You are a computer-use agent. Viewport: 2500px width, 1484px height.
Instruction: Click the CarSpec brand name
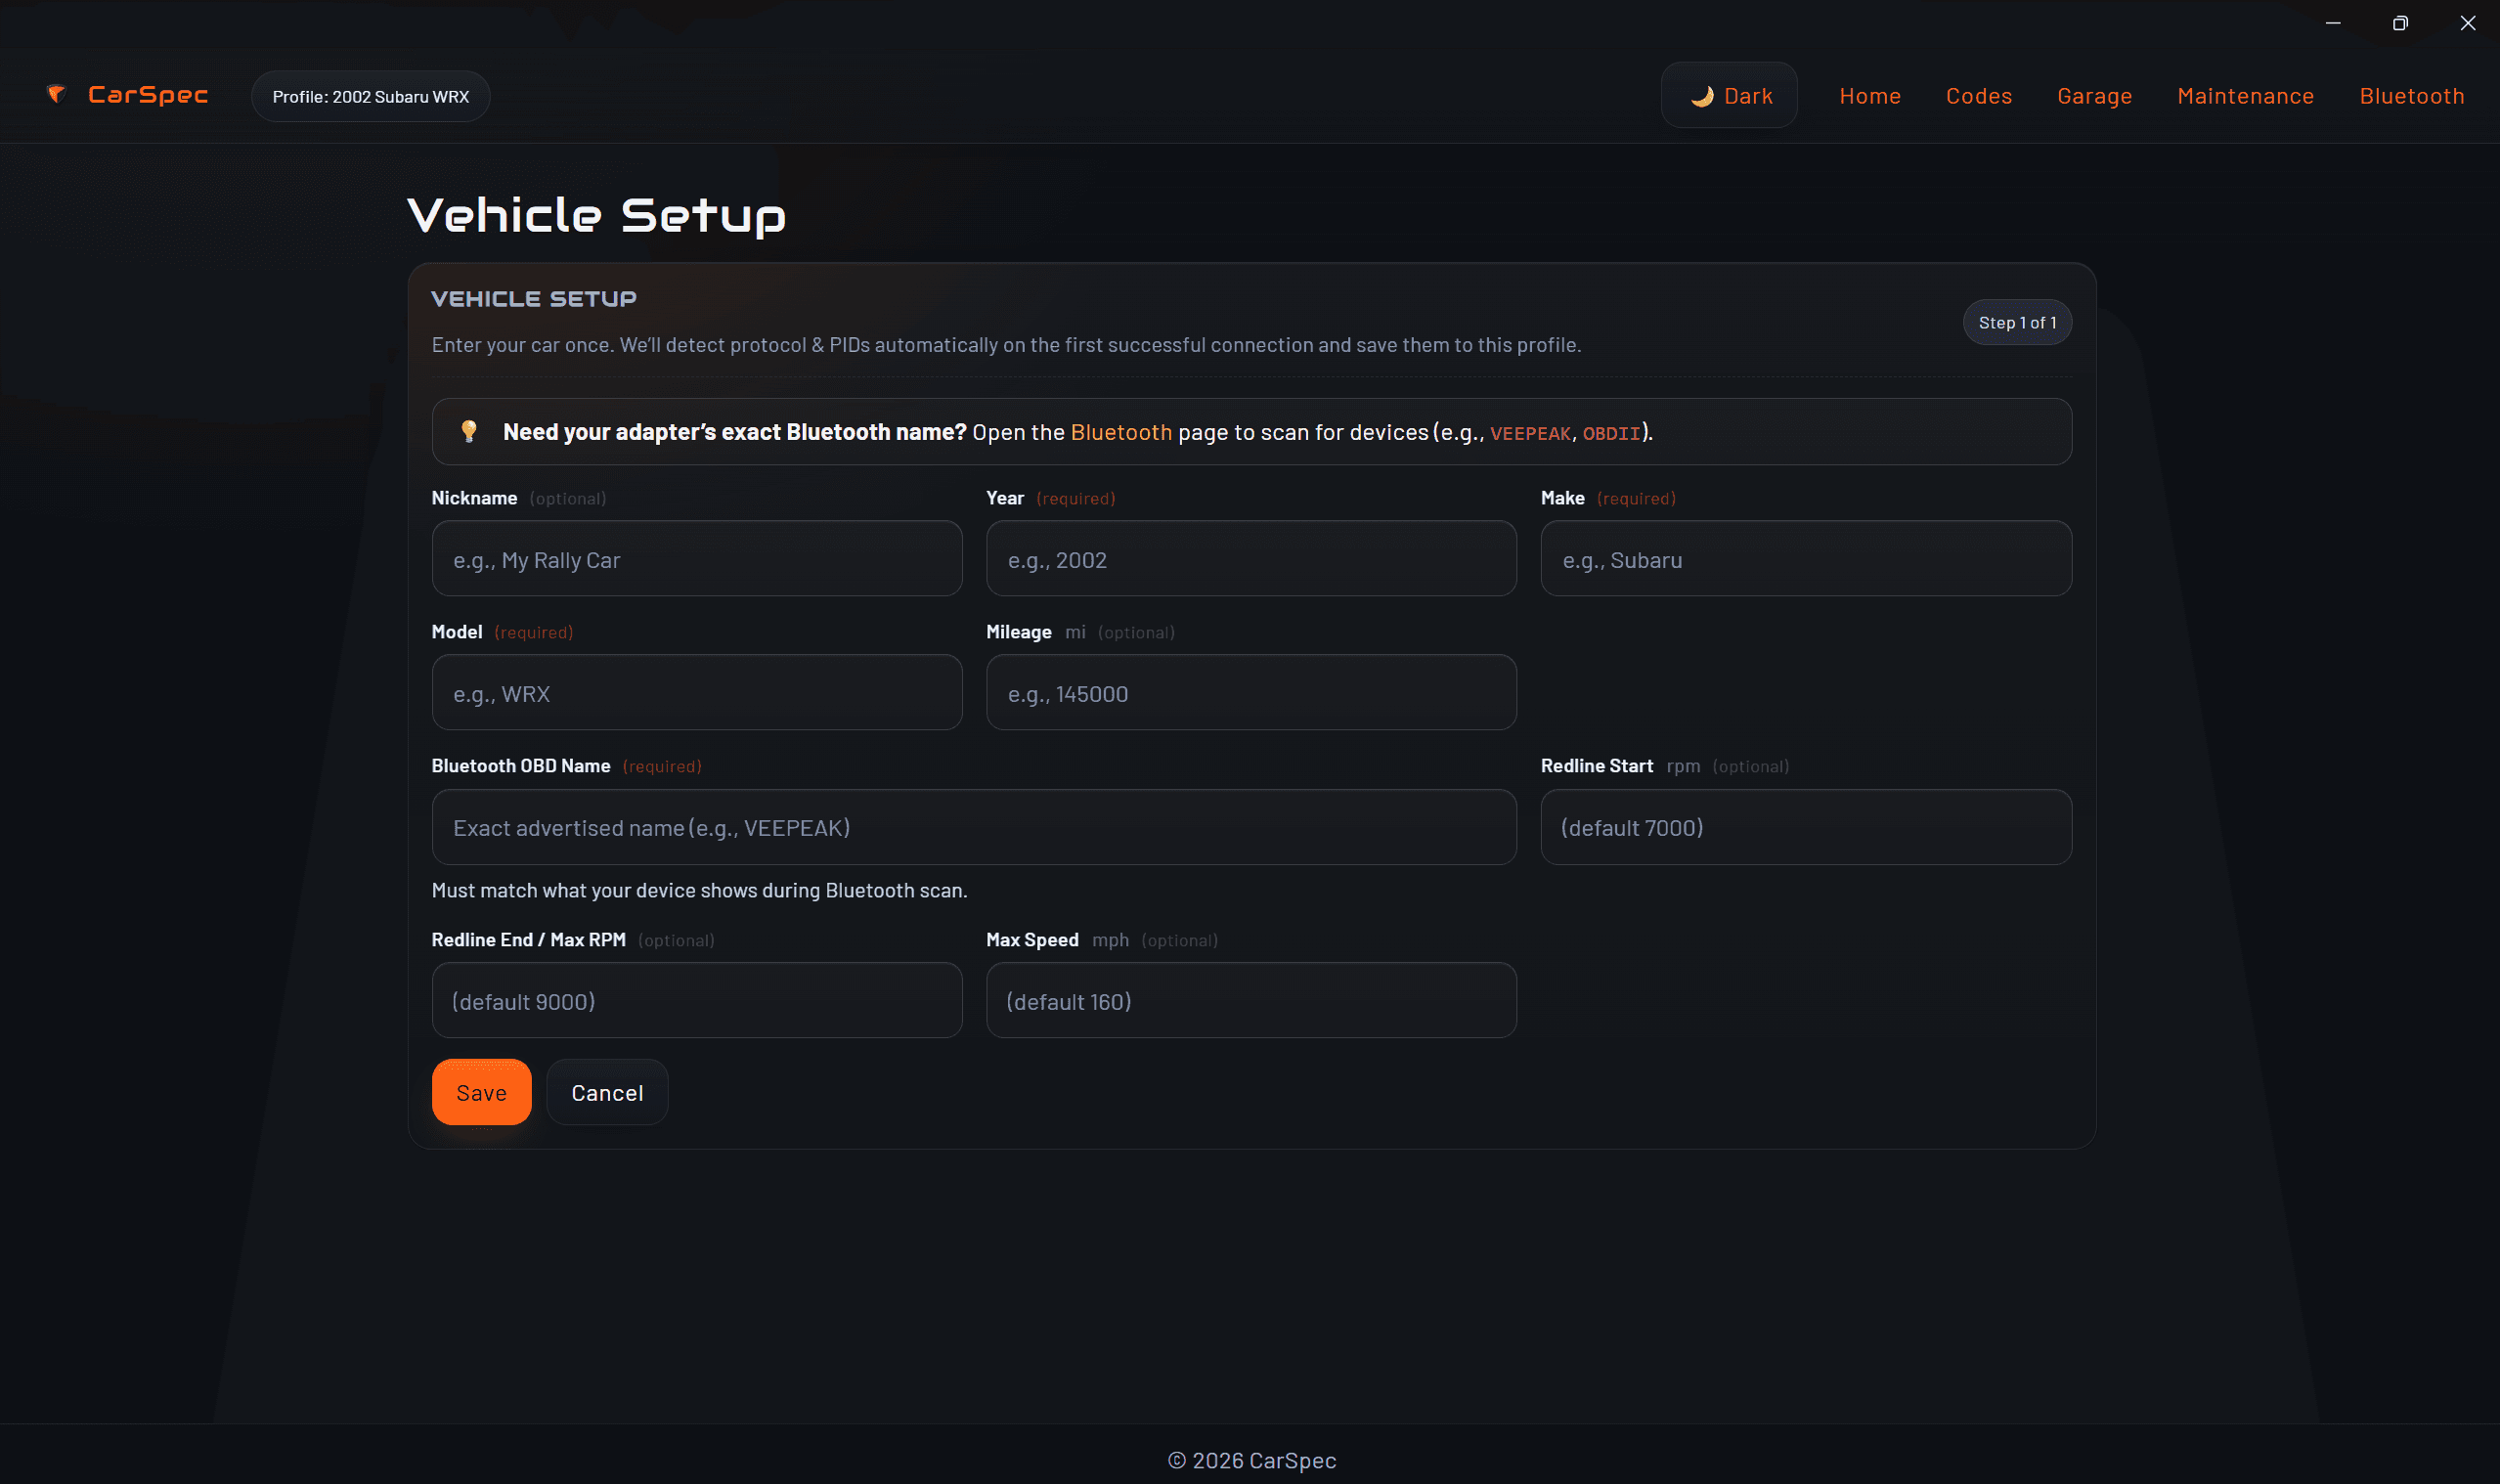148,95
